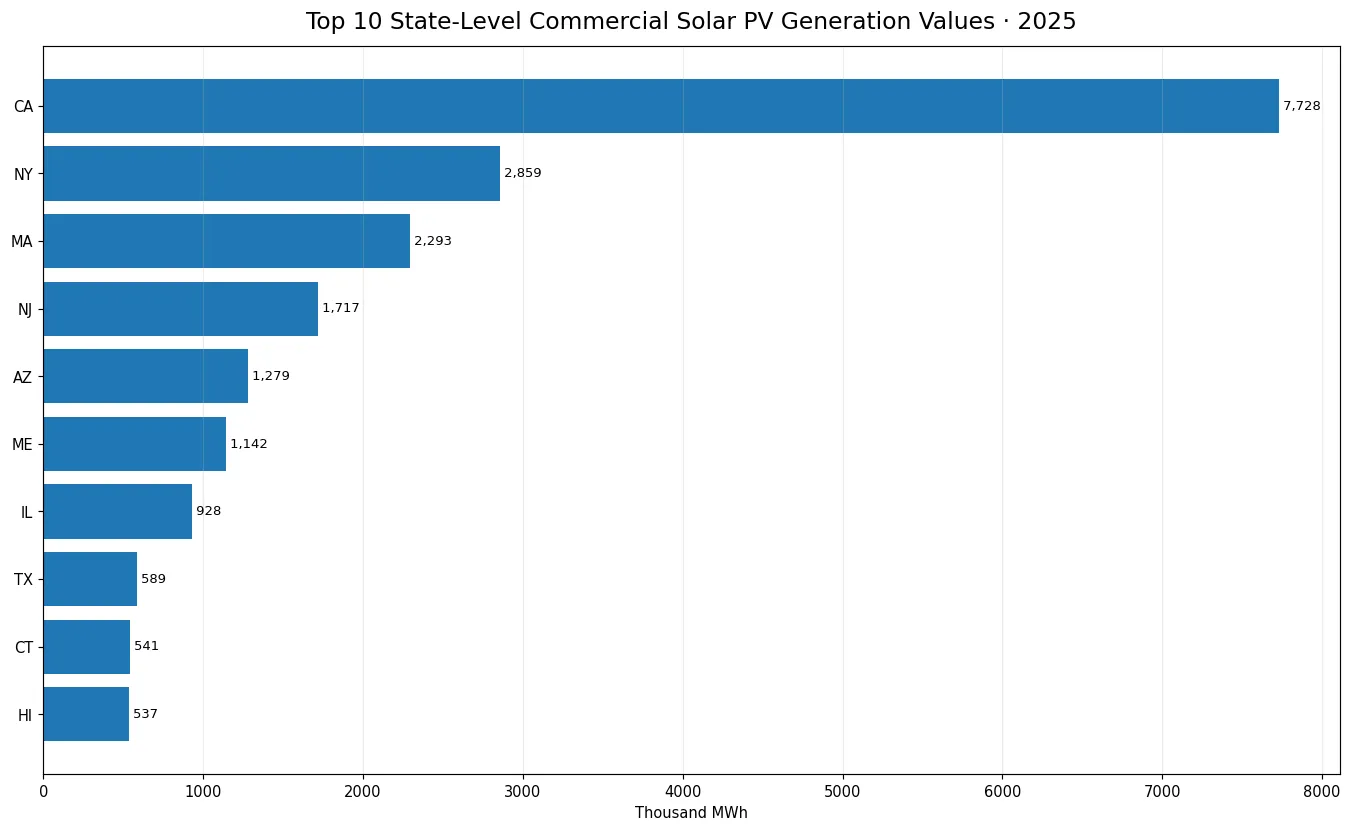Click the ME y-axis label

pos(23,445)
